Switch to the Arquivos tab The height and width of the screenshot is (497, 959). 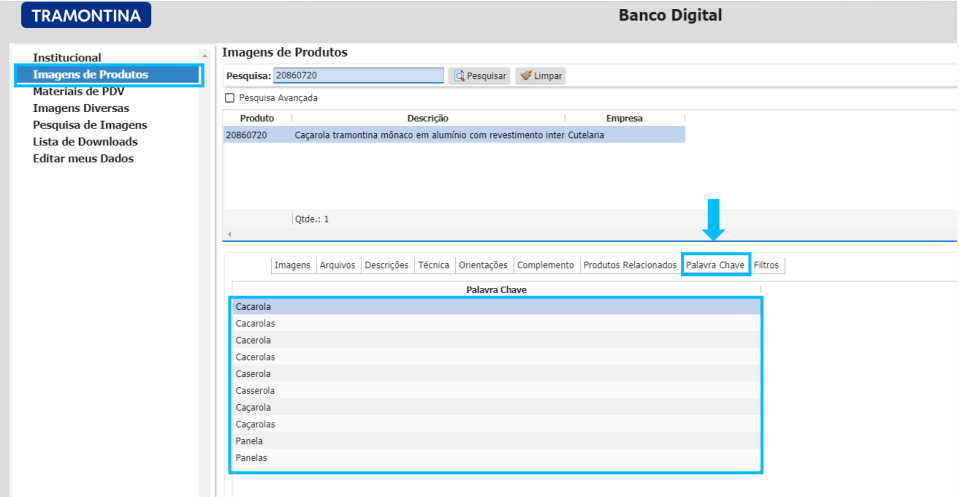pyautogui.click(x=338, y=265)
